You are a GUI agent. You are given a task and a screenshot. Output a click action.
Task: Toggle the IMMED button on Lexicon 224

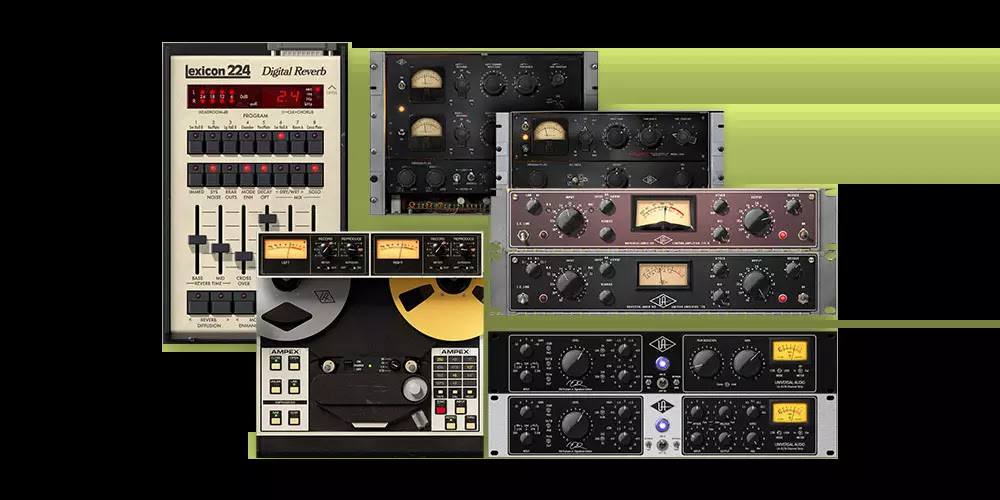[196, 175]
